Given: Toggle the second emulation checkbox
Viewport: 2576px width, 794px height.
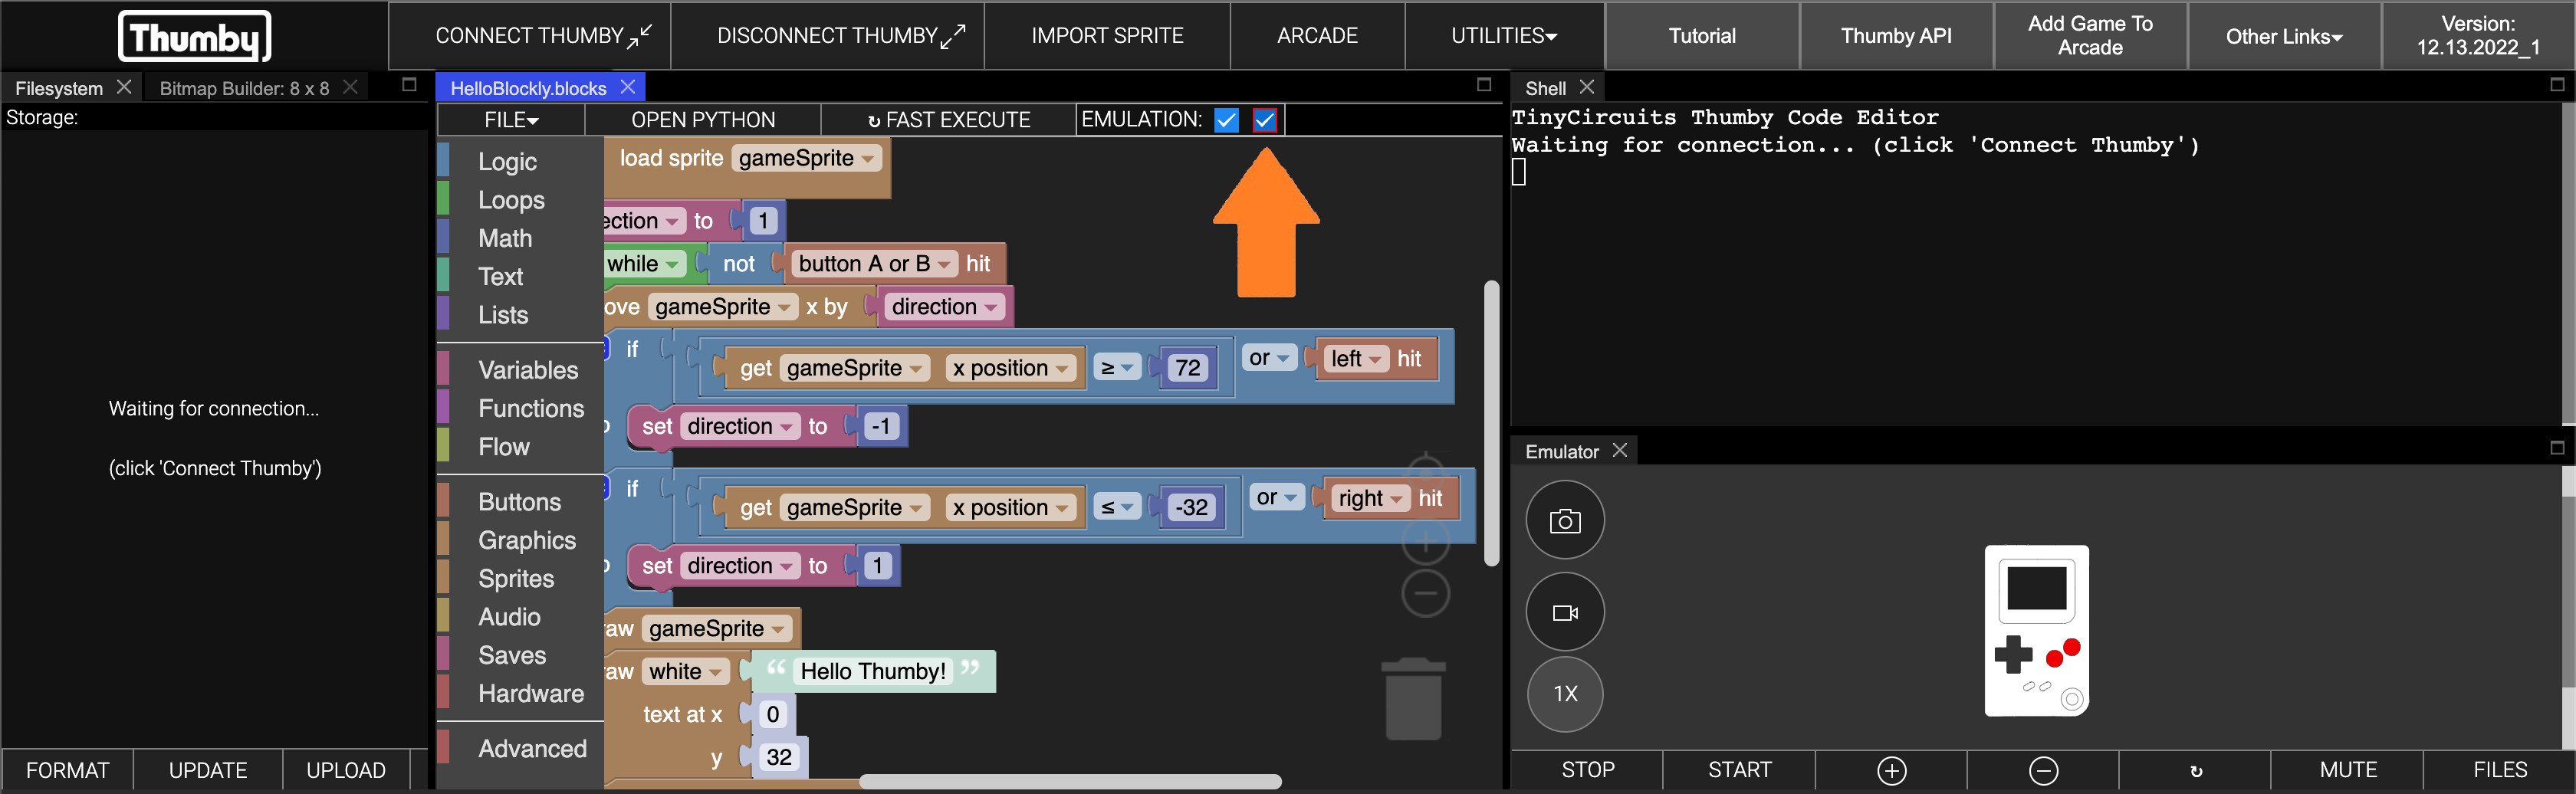Looking at the screenshot, I should pyautogui.click(x=1264, y=120).
